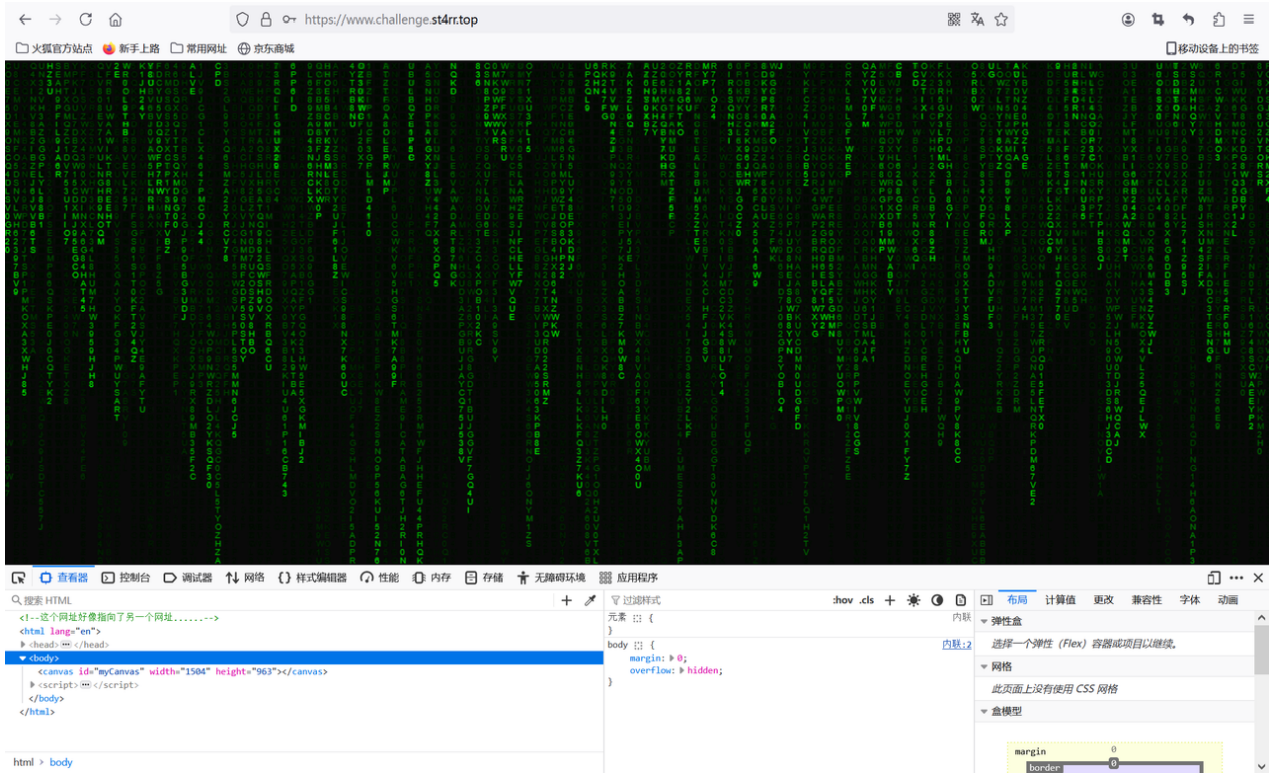Switch to the 控制台 console tab

tap(126, 578)
